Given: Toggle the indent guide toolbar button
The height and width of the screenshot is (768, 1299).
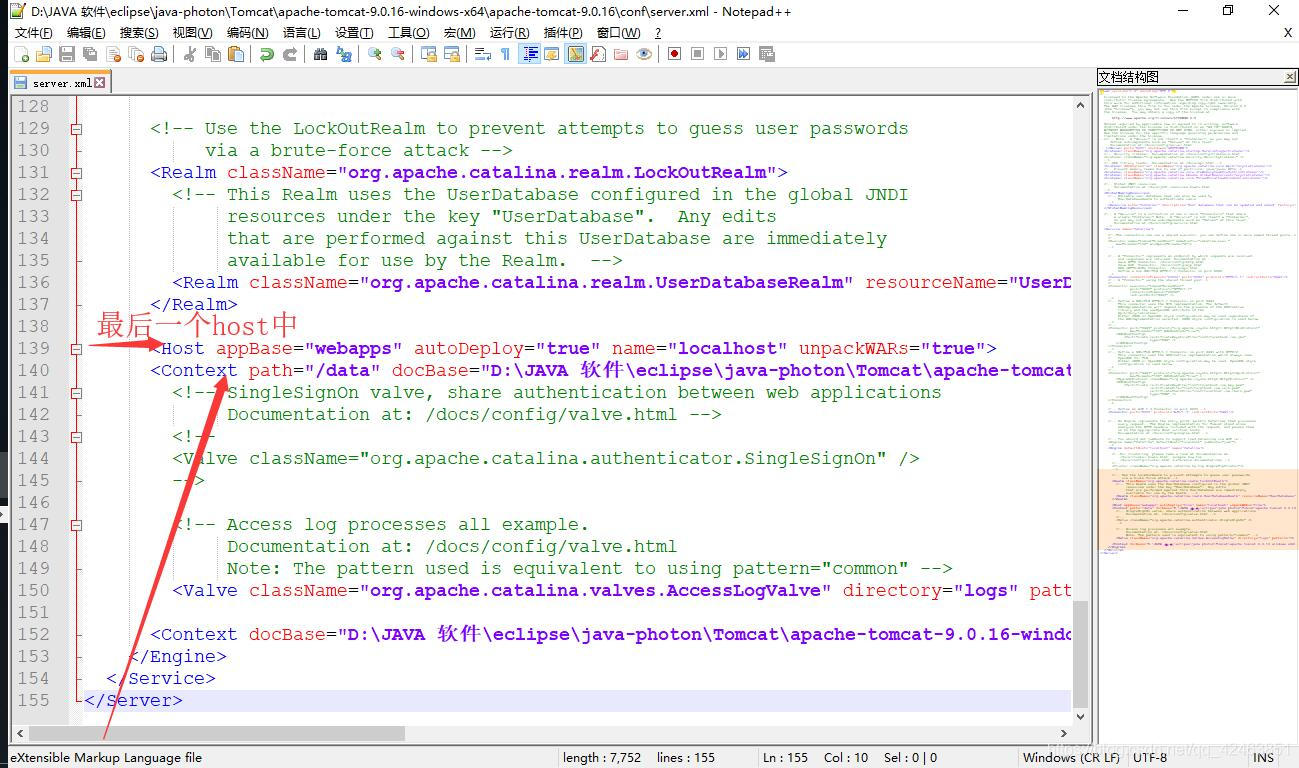Looking at the screenshot, I should [x=528, y=54].
